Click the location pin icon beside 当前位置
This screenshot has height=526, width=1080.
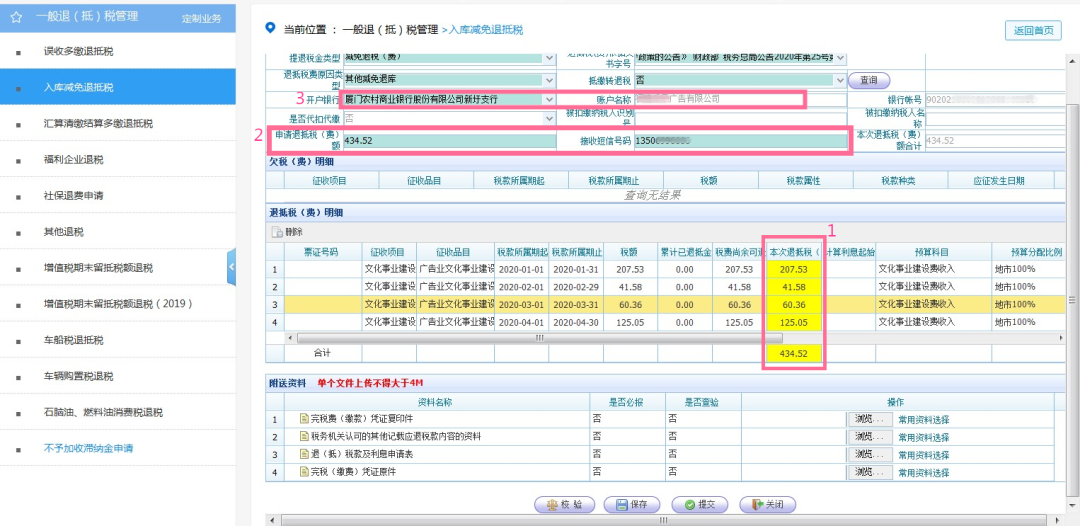pos(270,28)
